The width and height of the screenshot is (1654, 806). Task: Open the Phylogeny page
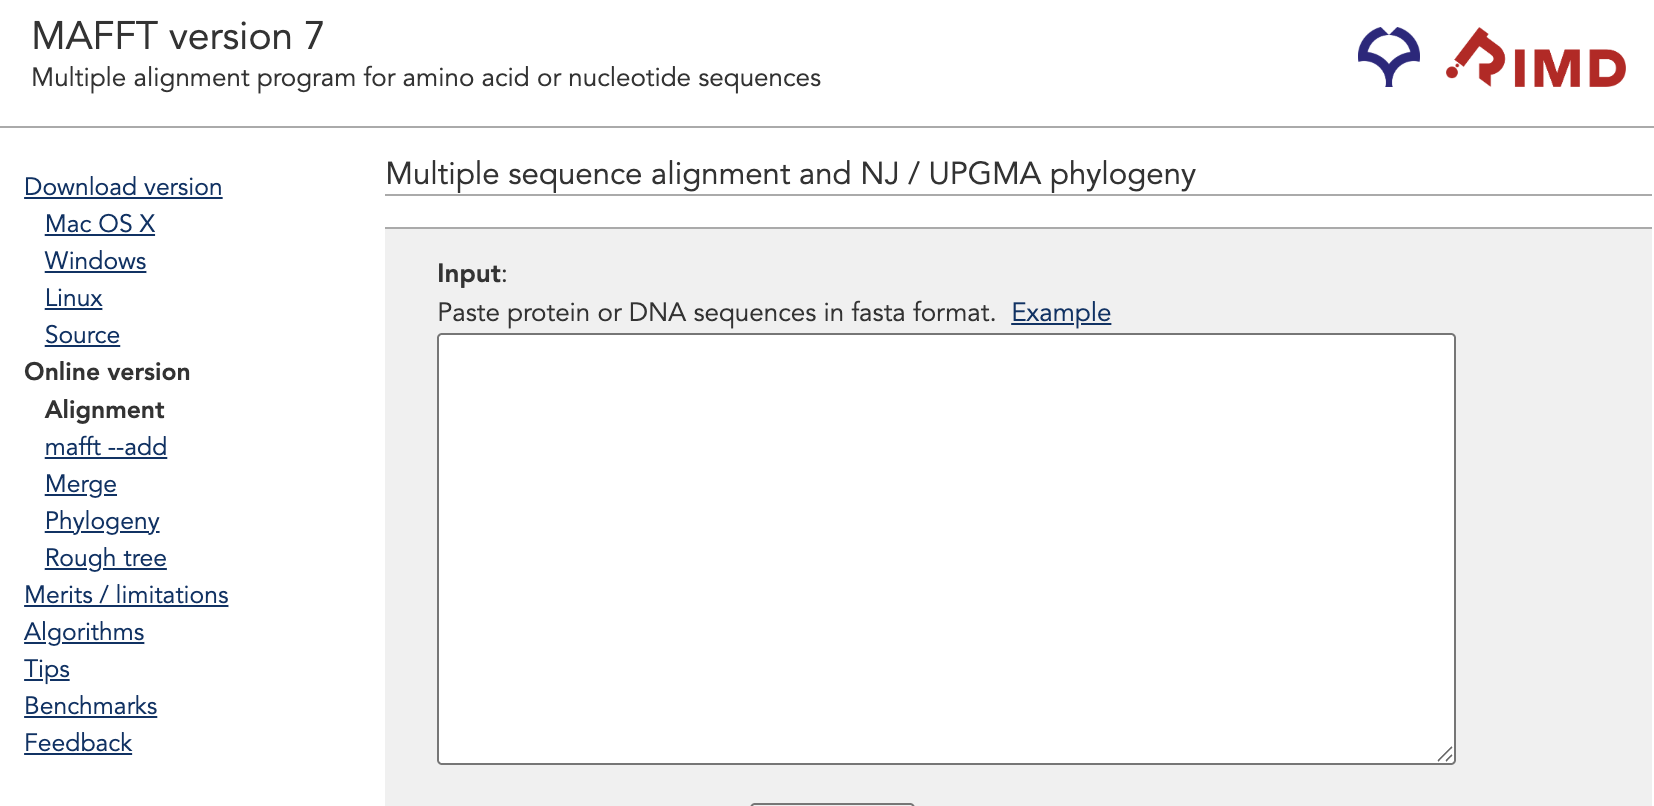point(102,521)
